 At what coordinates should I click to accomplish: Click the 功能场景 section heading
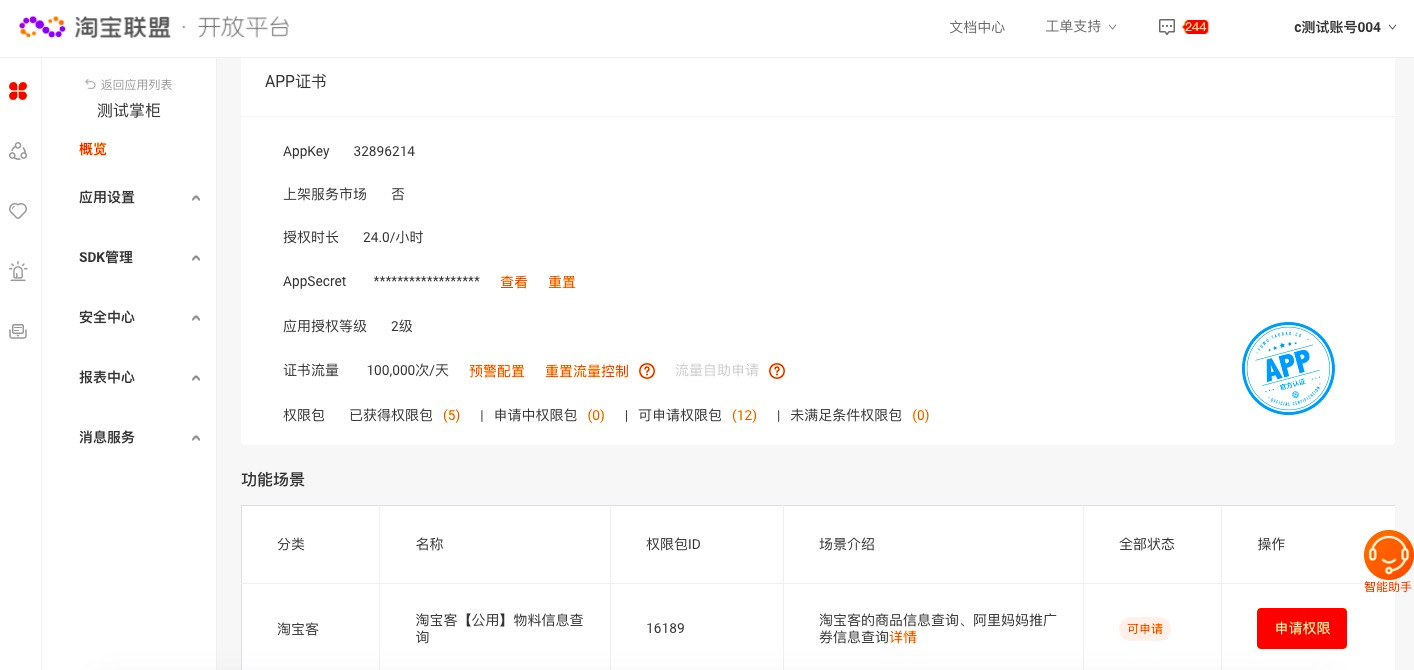click(x=273, y=480)
